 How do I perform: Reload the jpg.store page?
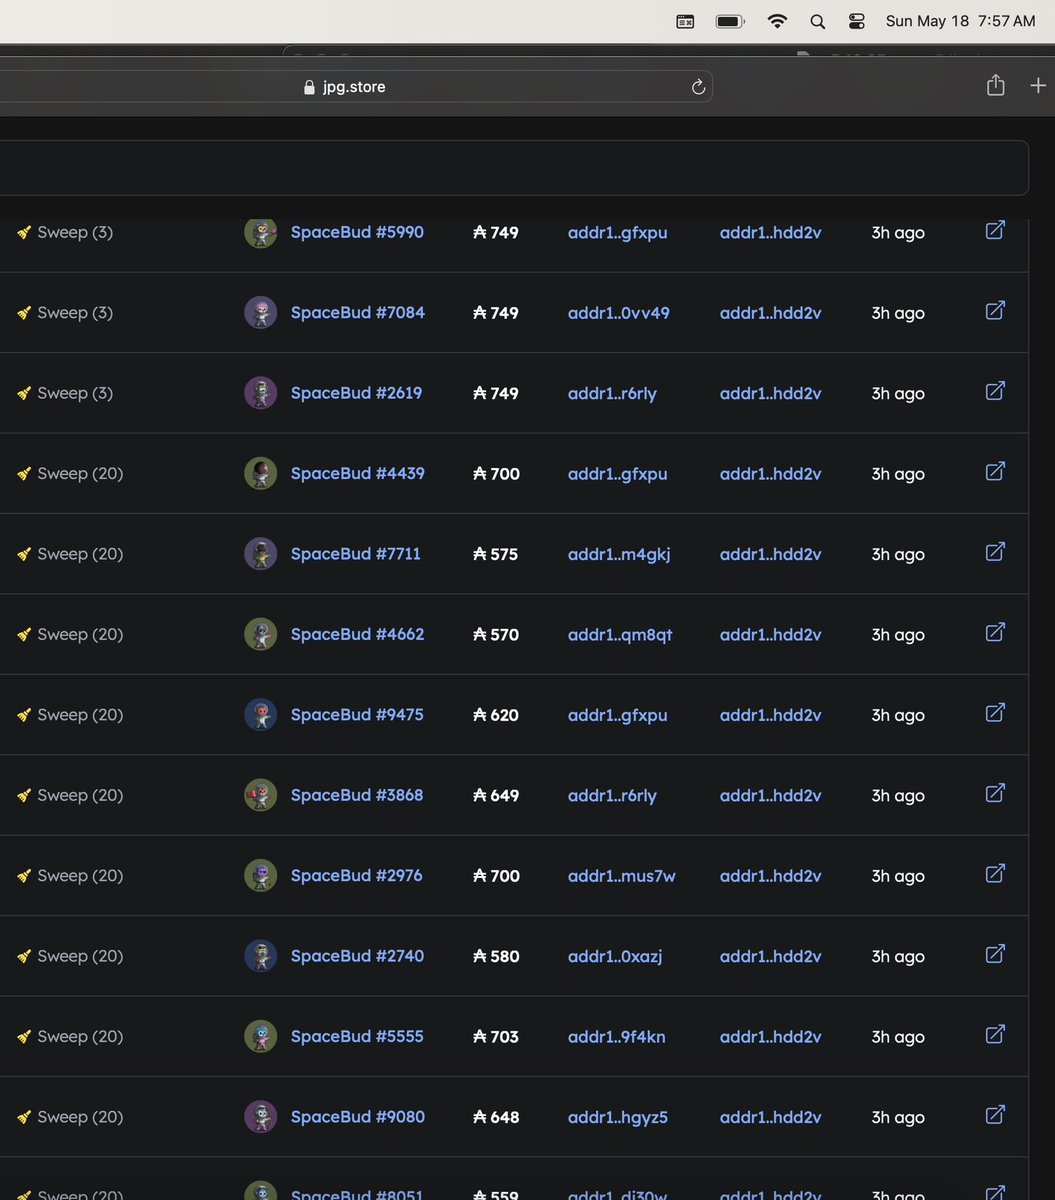point(698,87)
